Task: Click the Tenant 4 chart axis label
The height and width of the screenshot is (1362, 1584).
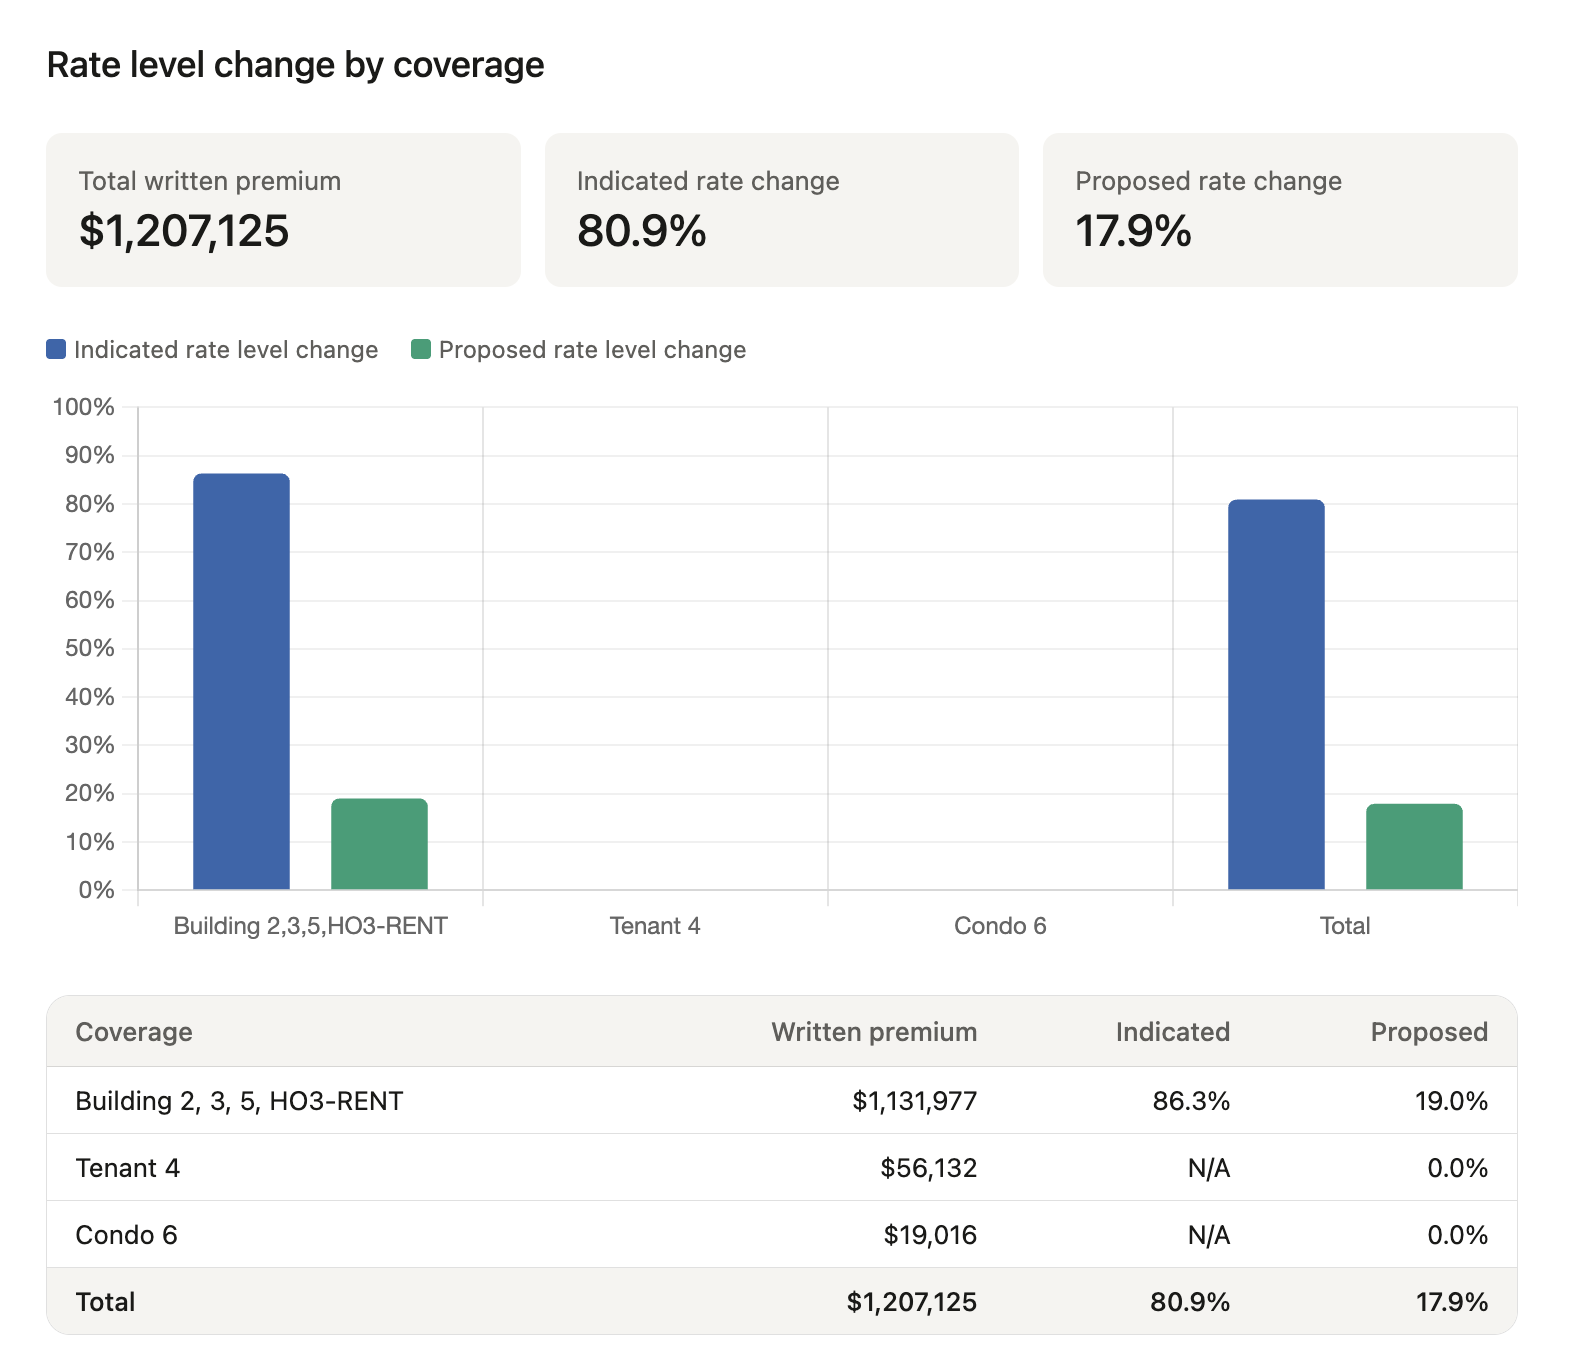Action: (655, 926)
